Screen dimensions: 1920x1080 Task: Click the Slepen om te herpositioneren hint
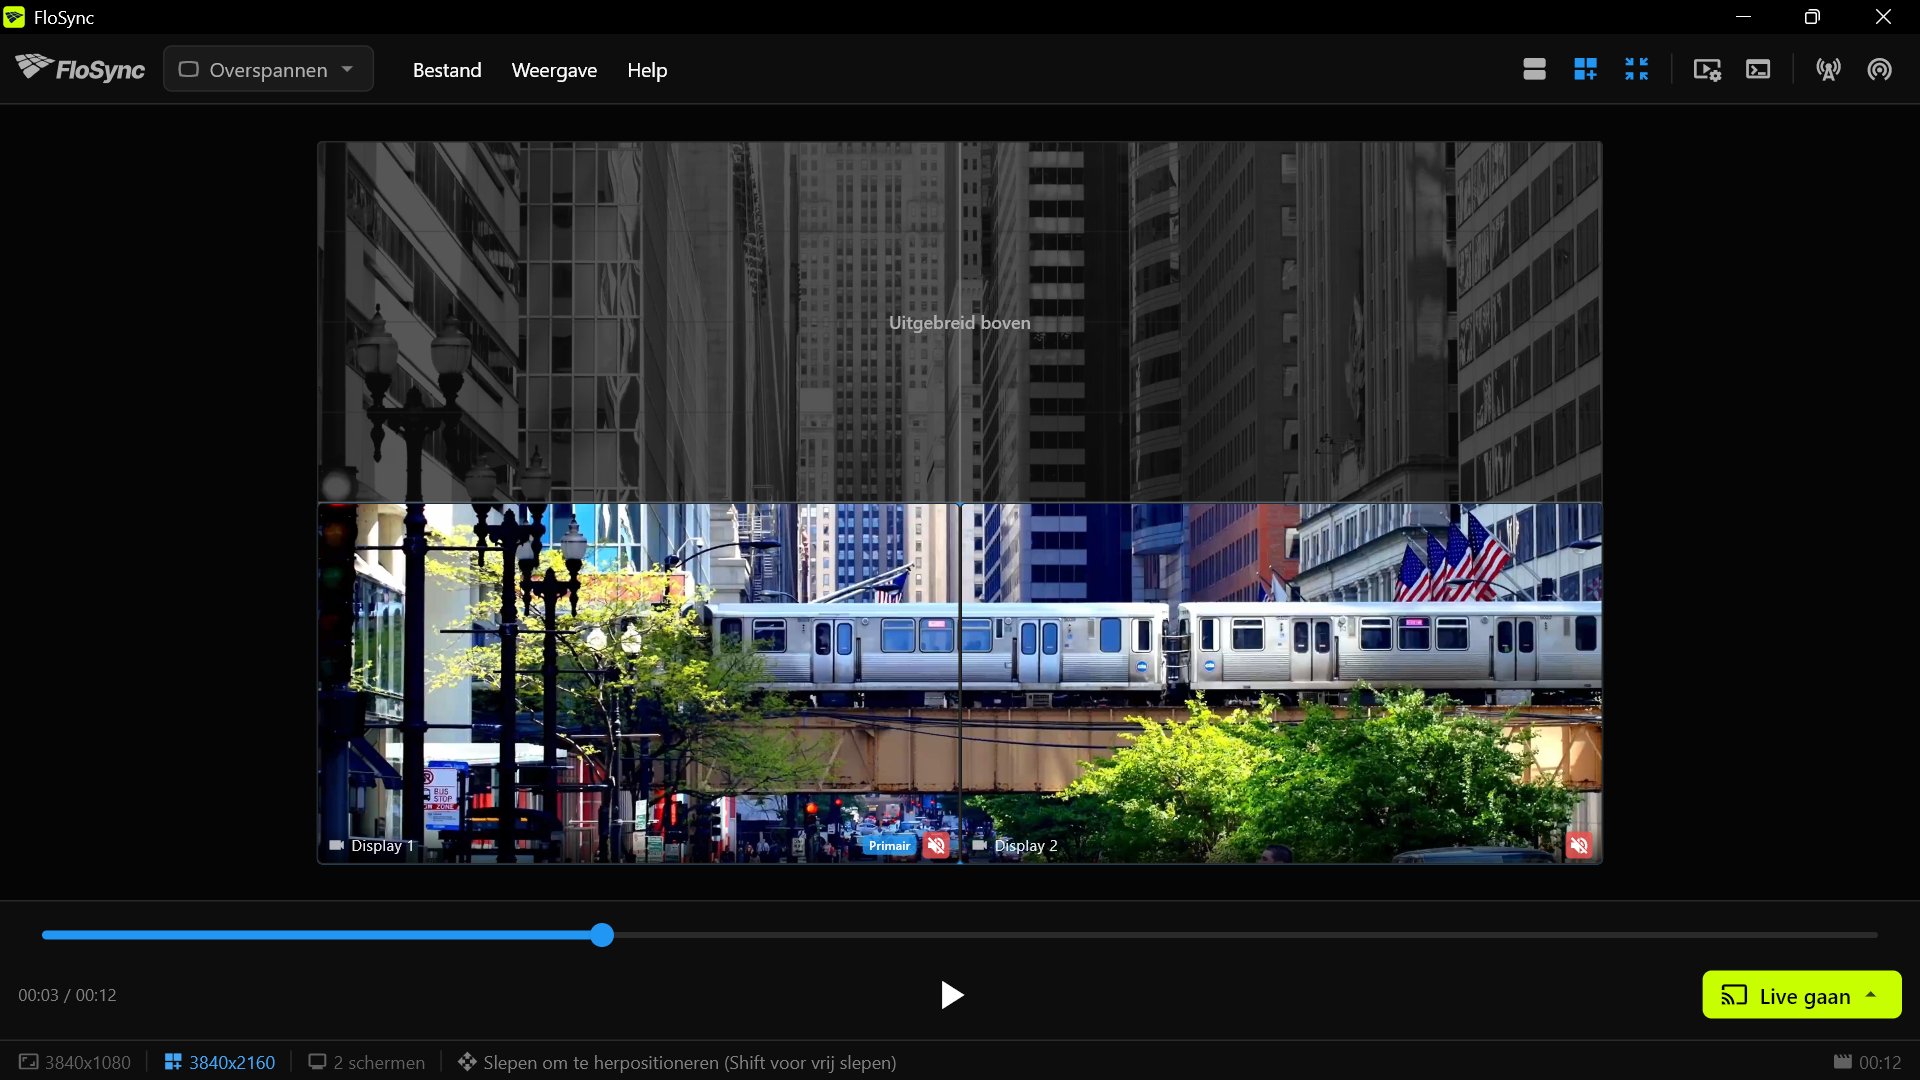(x=677, y=1062)
